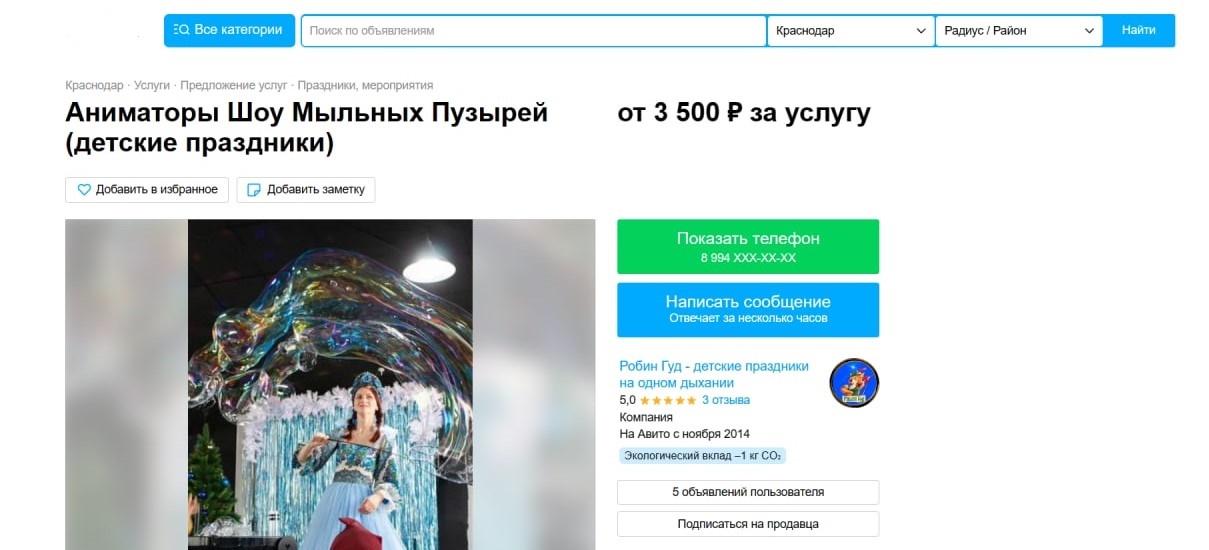Open Праздники, мероприятия breadcrumb
Viewport: 1209px width, 550px height.
click(365, 86)
